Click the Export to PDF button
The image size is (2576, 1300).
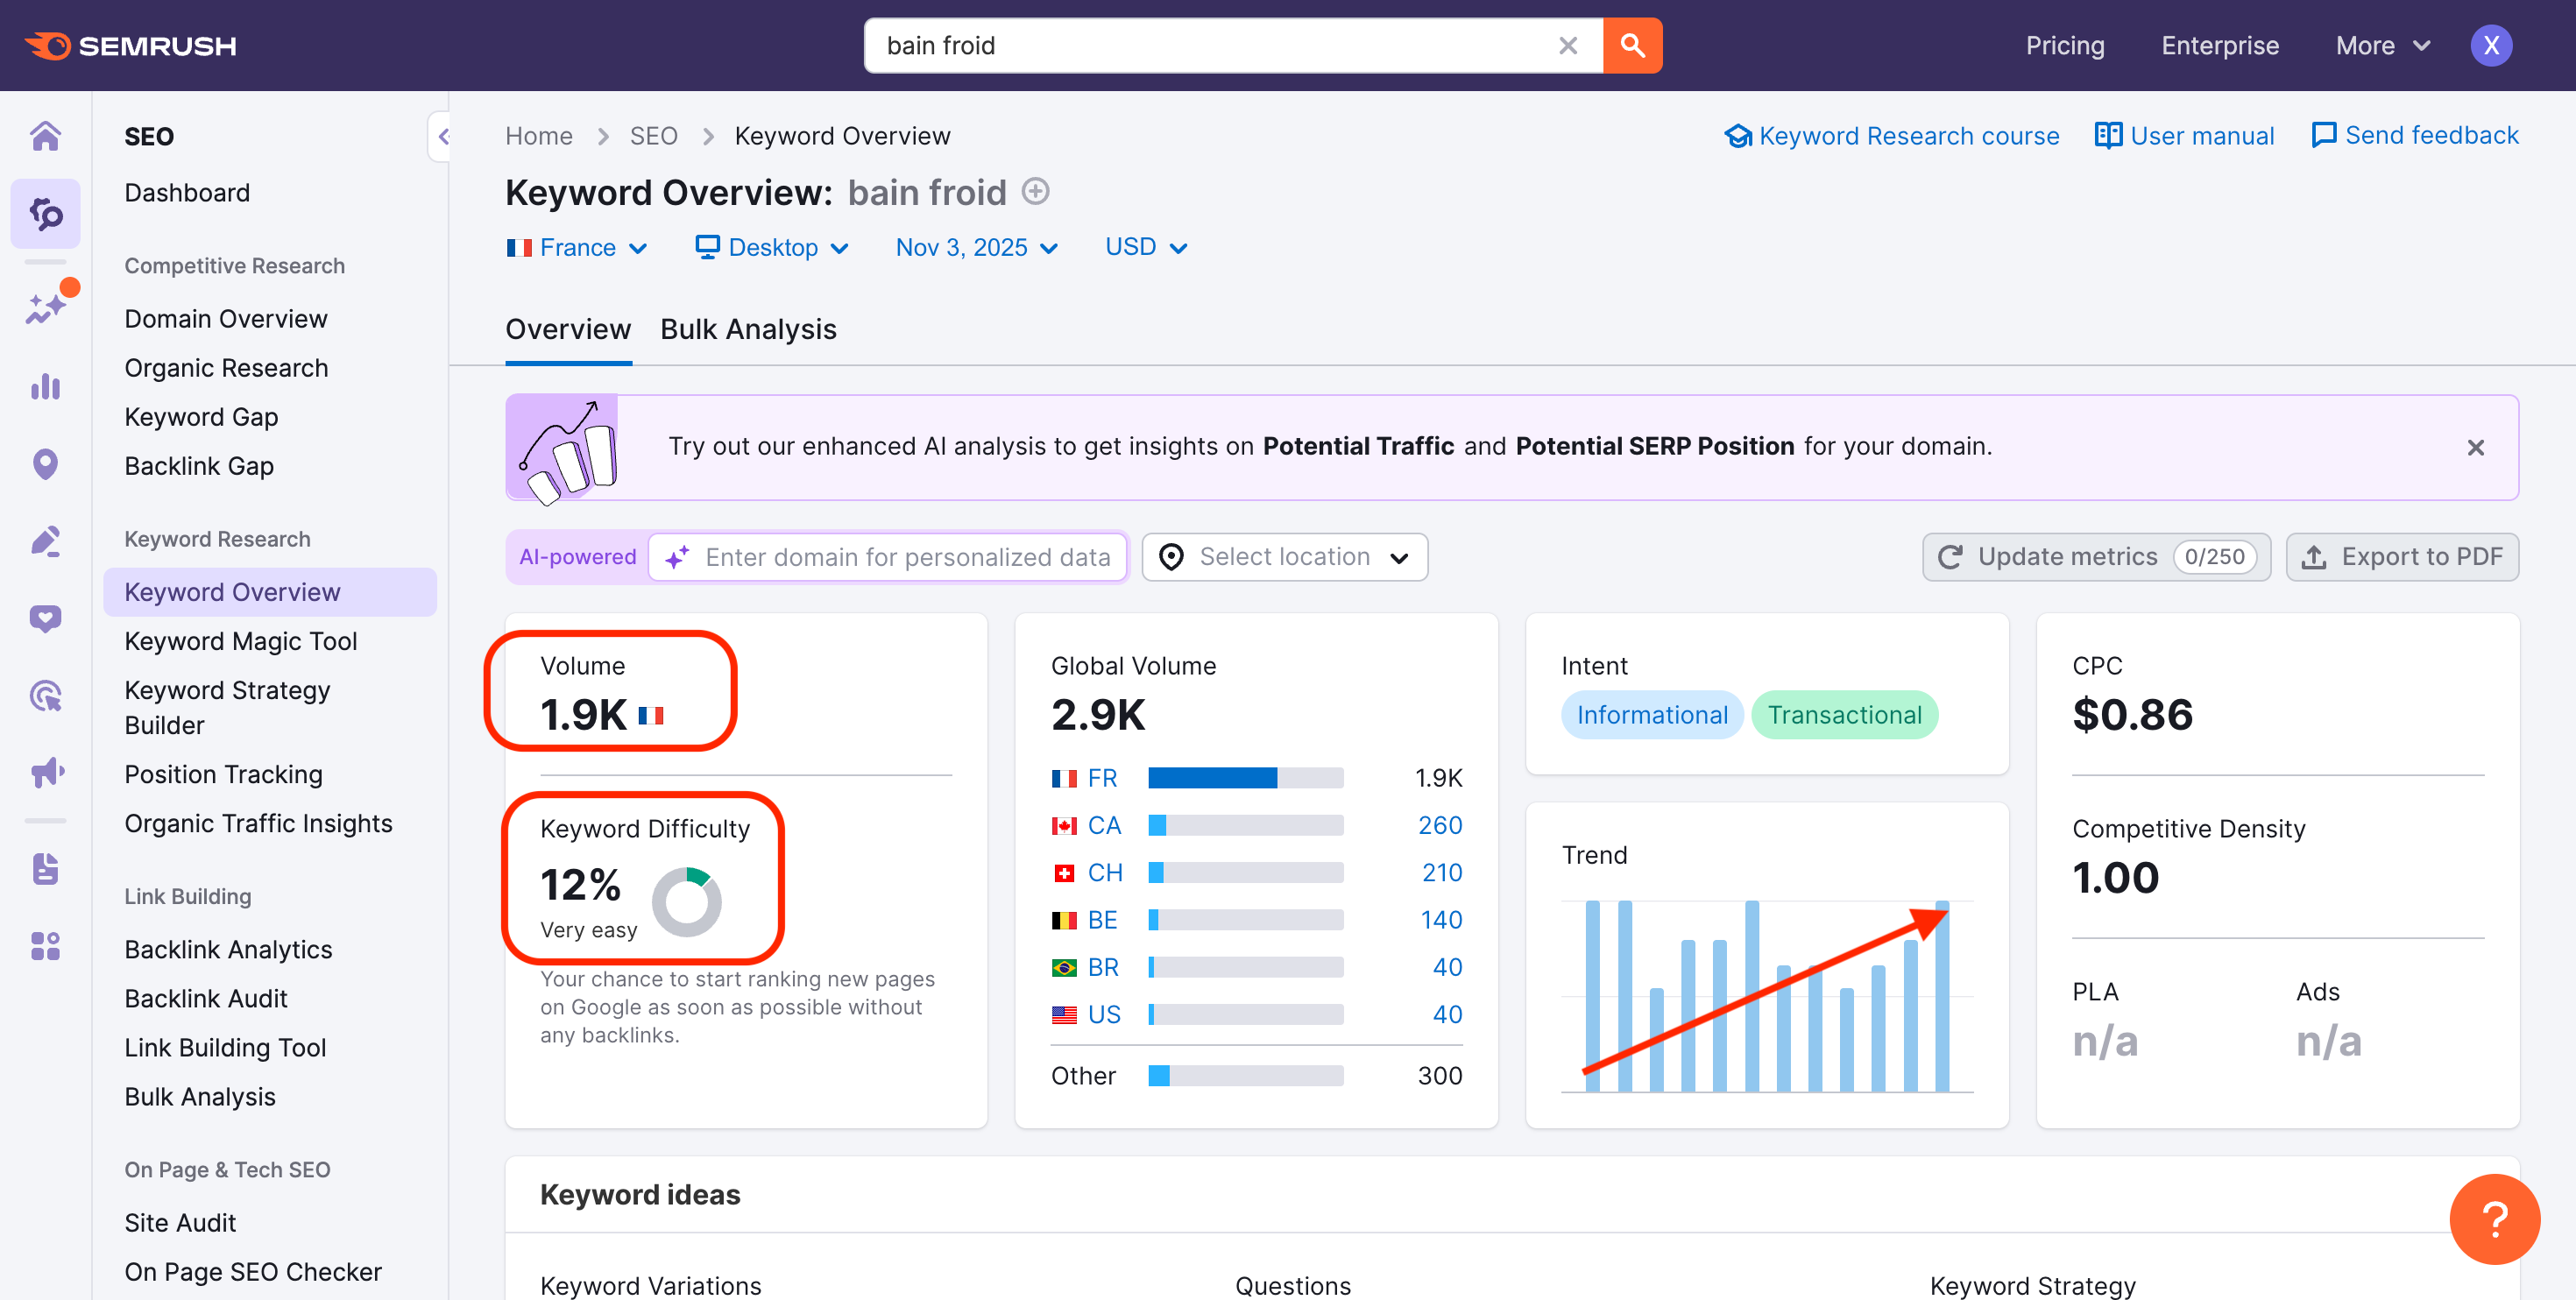(2402, 557)
